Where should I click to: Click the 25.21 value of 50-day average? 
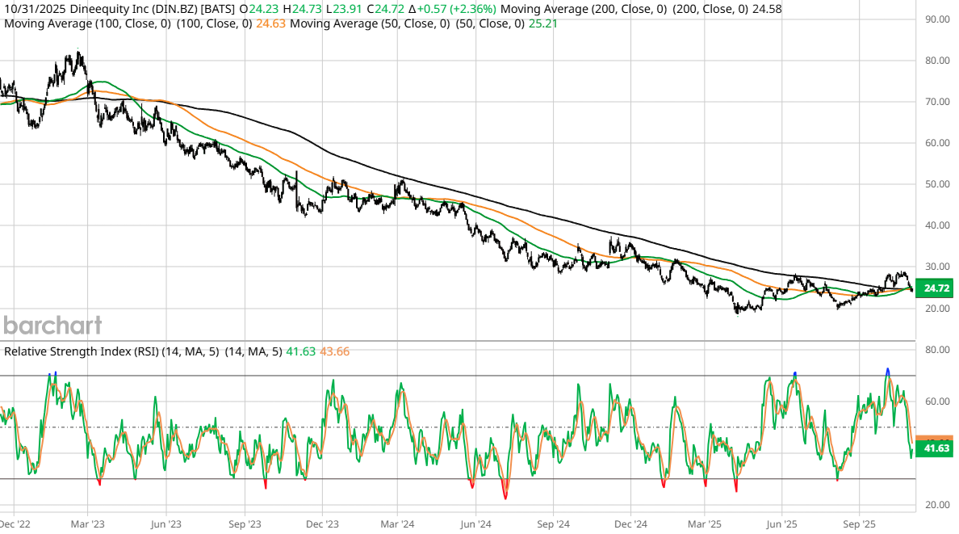pyautogui.click(x=542, y=22)
